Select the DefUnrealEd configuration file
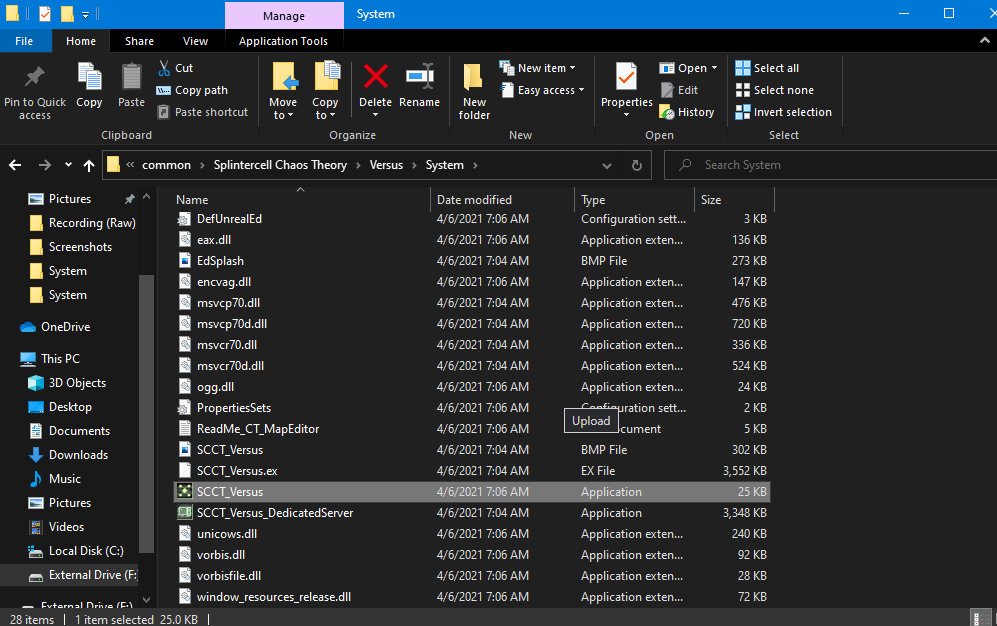997x626 pixels. coord(471,219)
